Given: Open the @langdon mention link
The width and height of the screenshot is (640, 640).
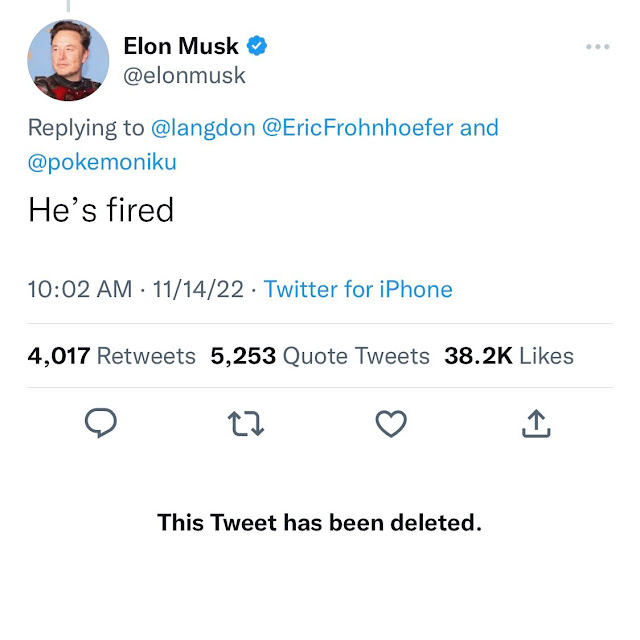Looking at the screenshot, I should point(202,128).
